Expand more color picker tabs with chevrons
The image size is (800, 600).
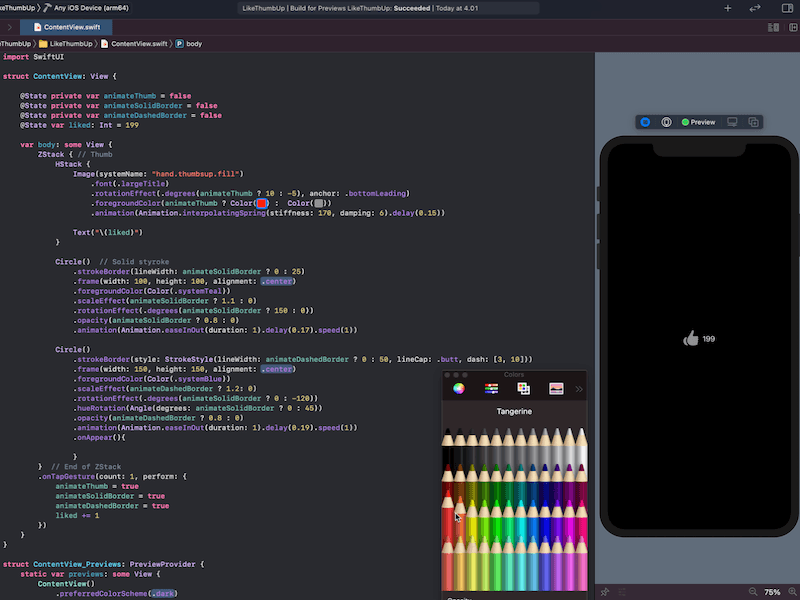tap(579, 388)
